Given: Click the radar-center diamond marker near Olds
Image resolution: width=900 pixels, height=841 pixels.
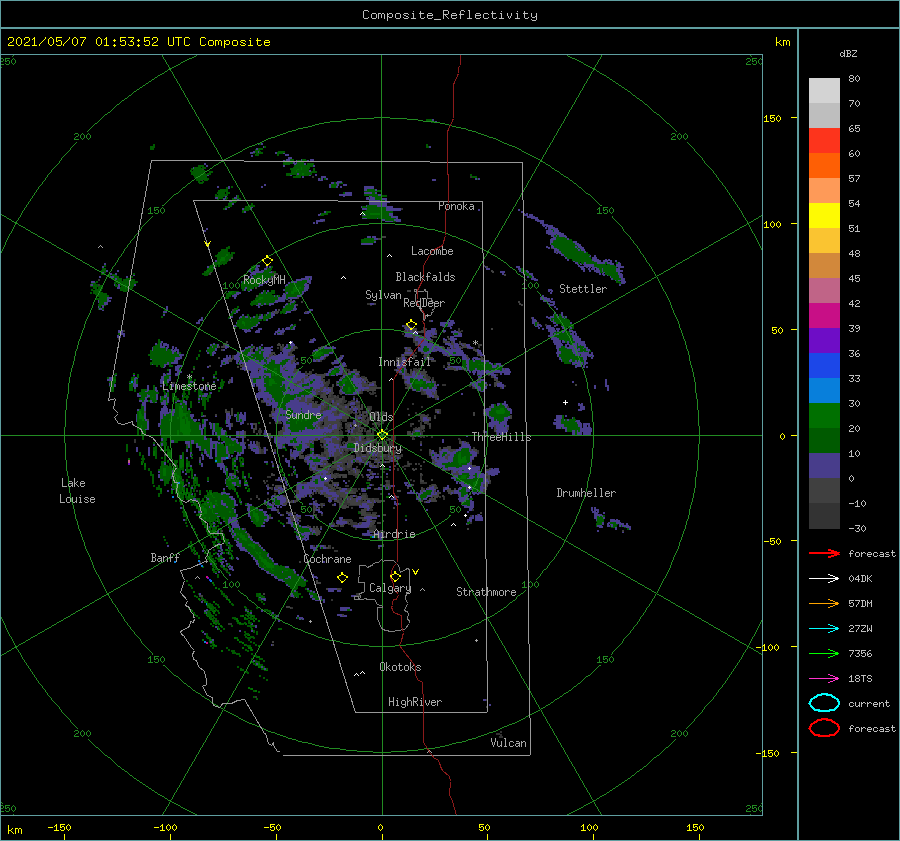Looking at the screenshot, I should (x=382, y=435).
